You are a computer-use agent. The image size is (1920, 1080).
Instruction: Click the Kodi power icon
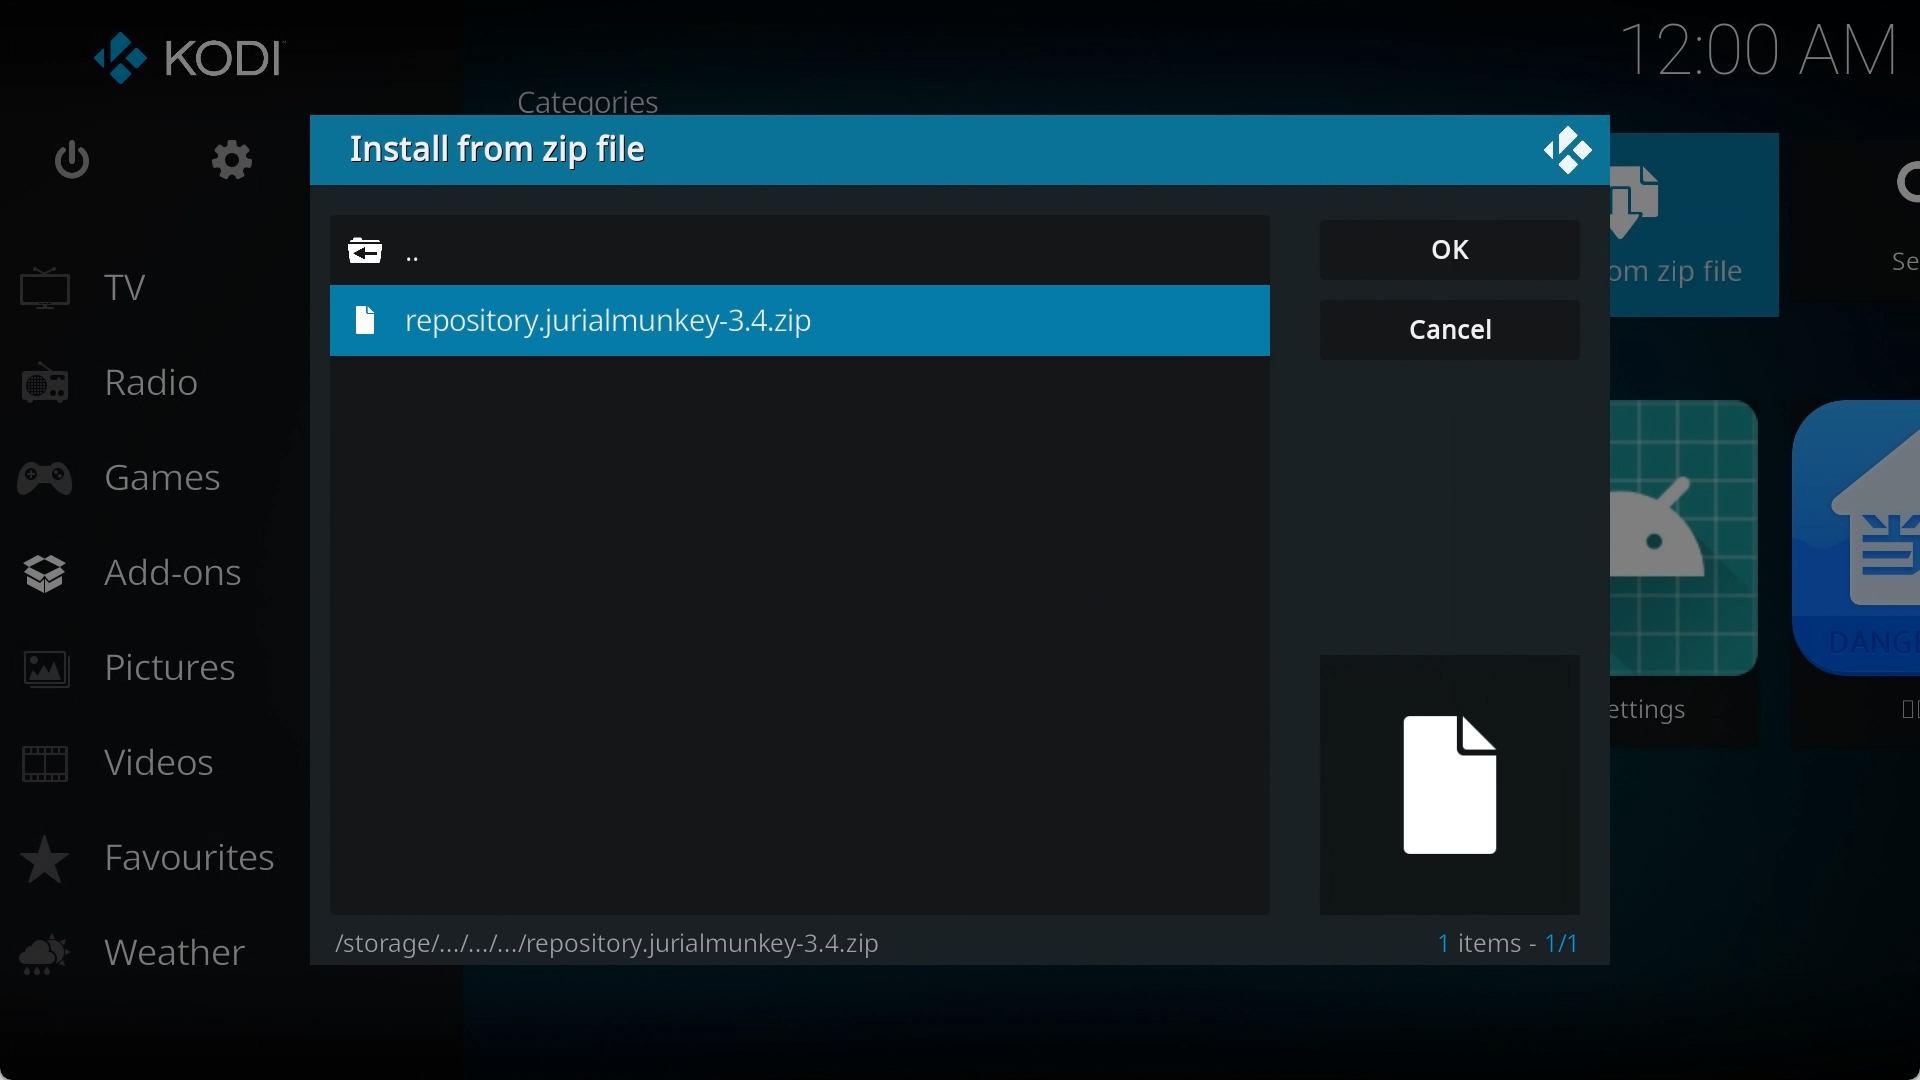click(72, 161)
